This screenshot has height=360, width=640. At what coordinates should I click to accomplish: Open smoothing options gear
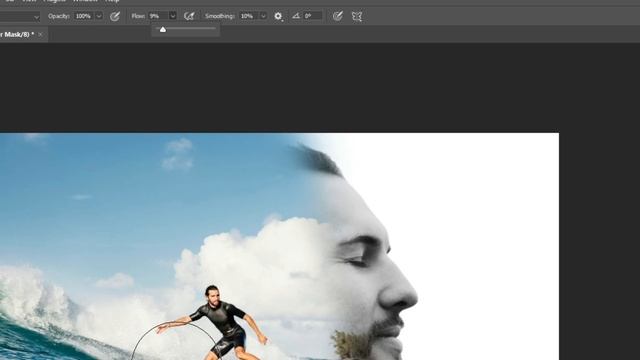coord(278,16)
